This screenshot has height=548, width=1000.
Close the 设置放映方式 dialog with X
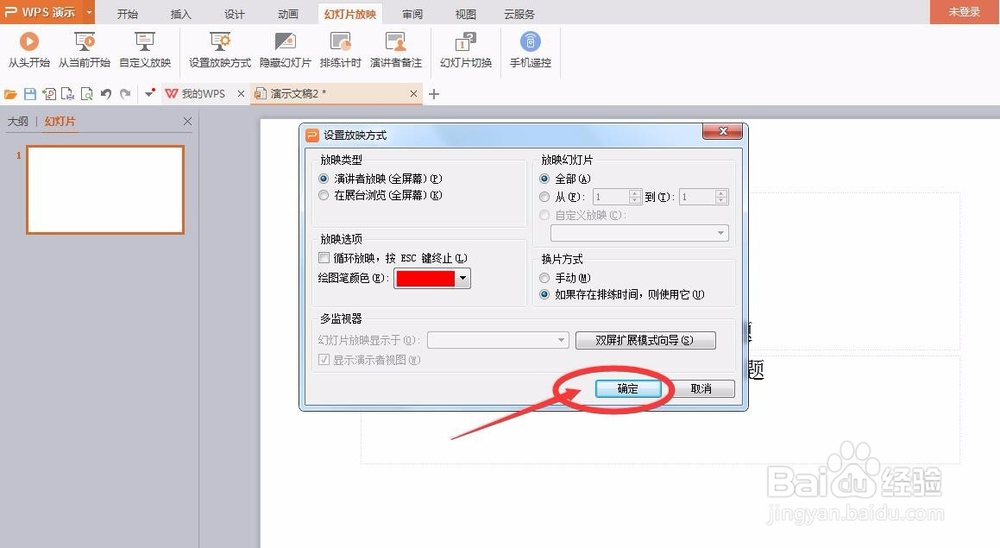click(723, 131)
